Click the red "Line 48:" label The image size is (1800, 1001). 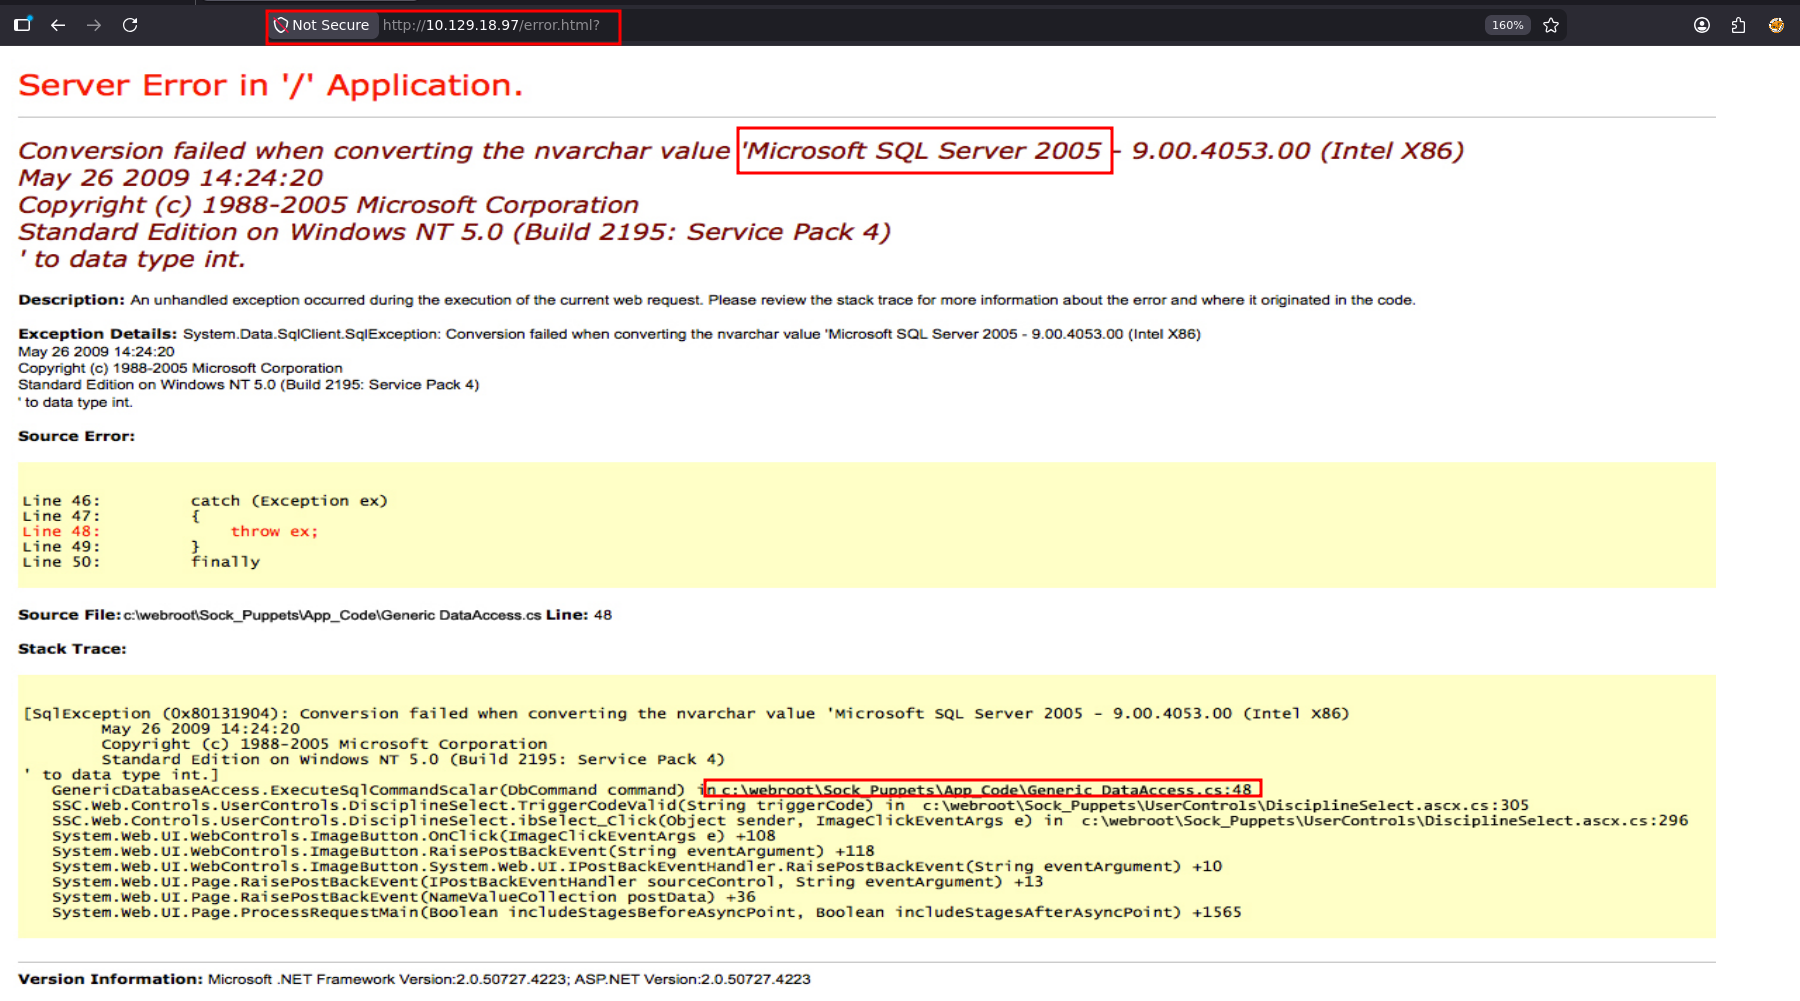pos(61,532)
